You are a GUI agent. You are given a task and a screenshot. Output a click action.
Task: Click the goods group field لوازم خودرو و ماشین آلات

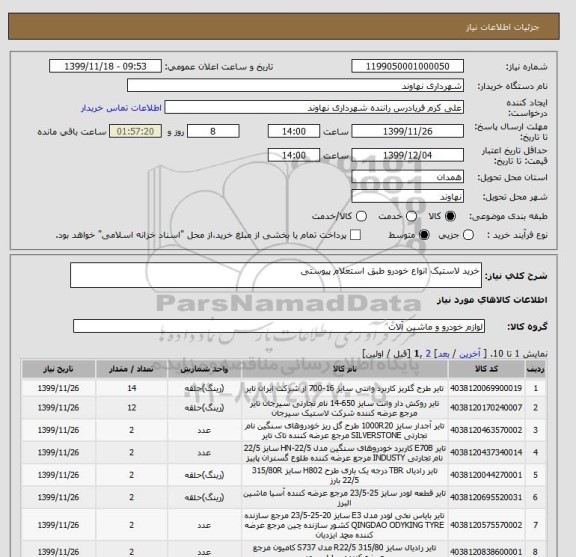[x=279, y=326]
